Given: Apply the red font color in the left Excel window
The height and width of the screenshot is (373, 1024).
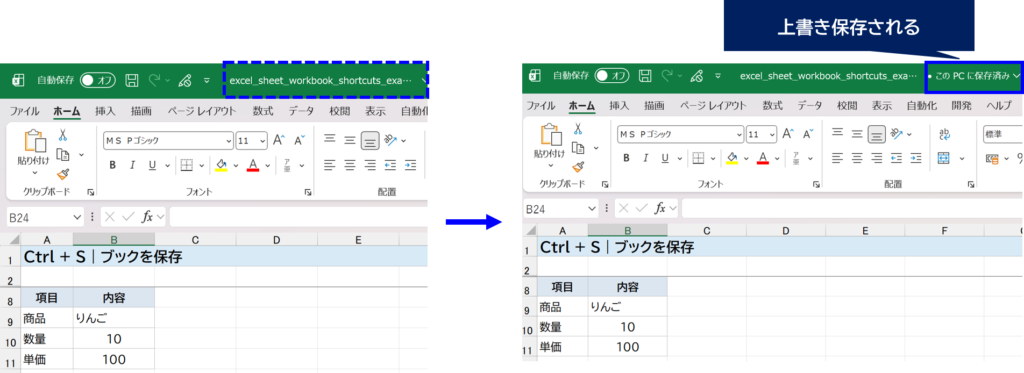Looking at the screenshot, I should click(253, 165).
